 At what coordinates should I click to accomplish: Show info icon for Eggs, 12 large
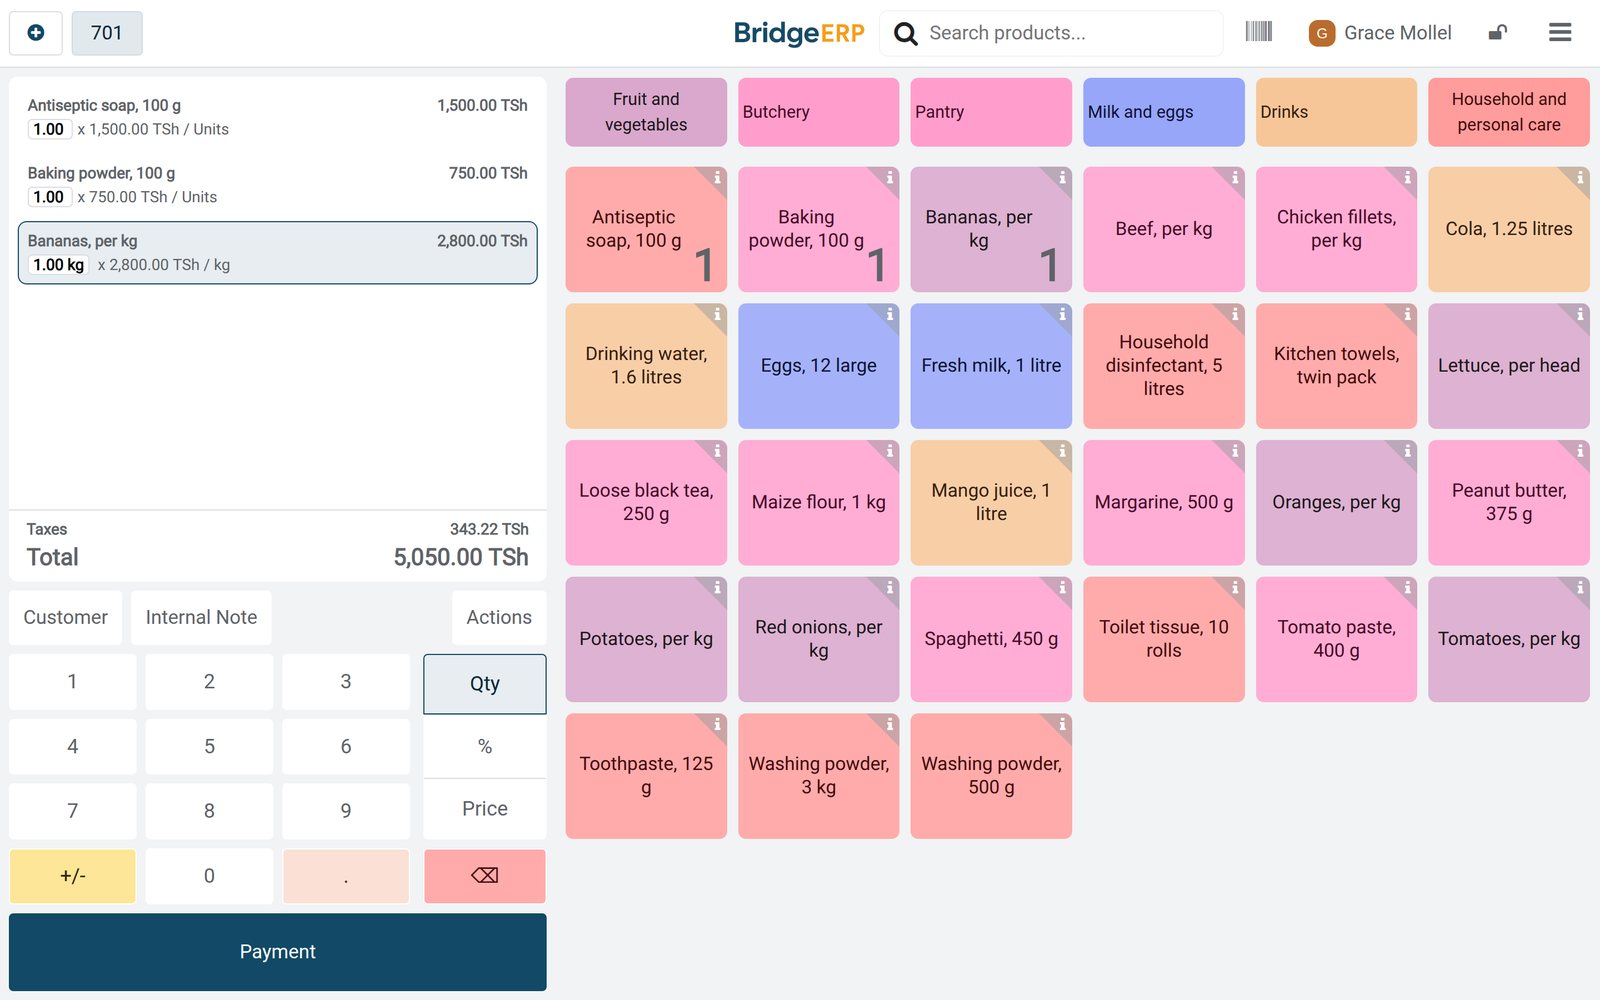click(890, 314)
